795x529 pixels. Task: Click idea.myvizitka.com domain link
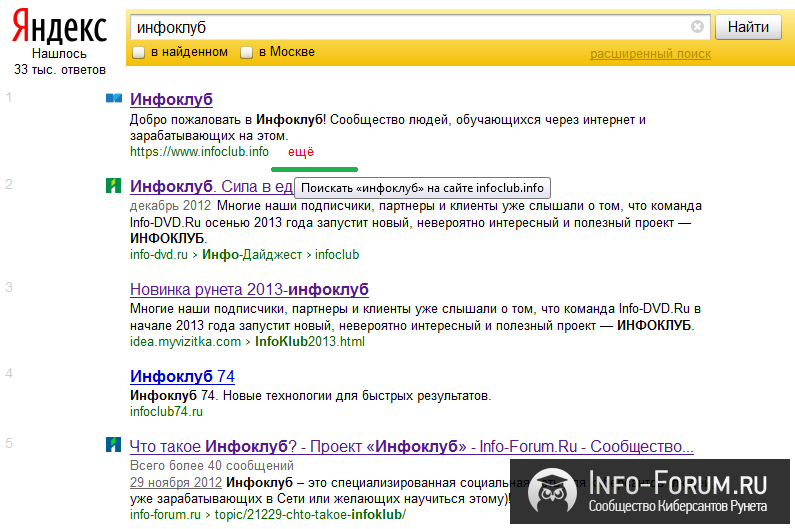point(186,342)
